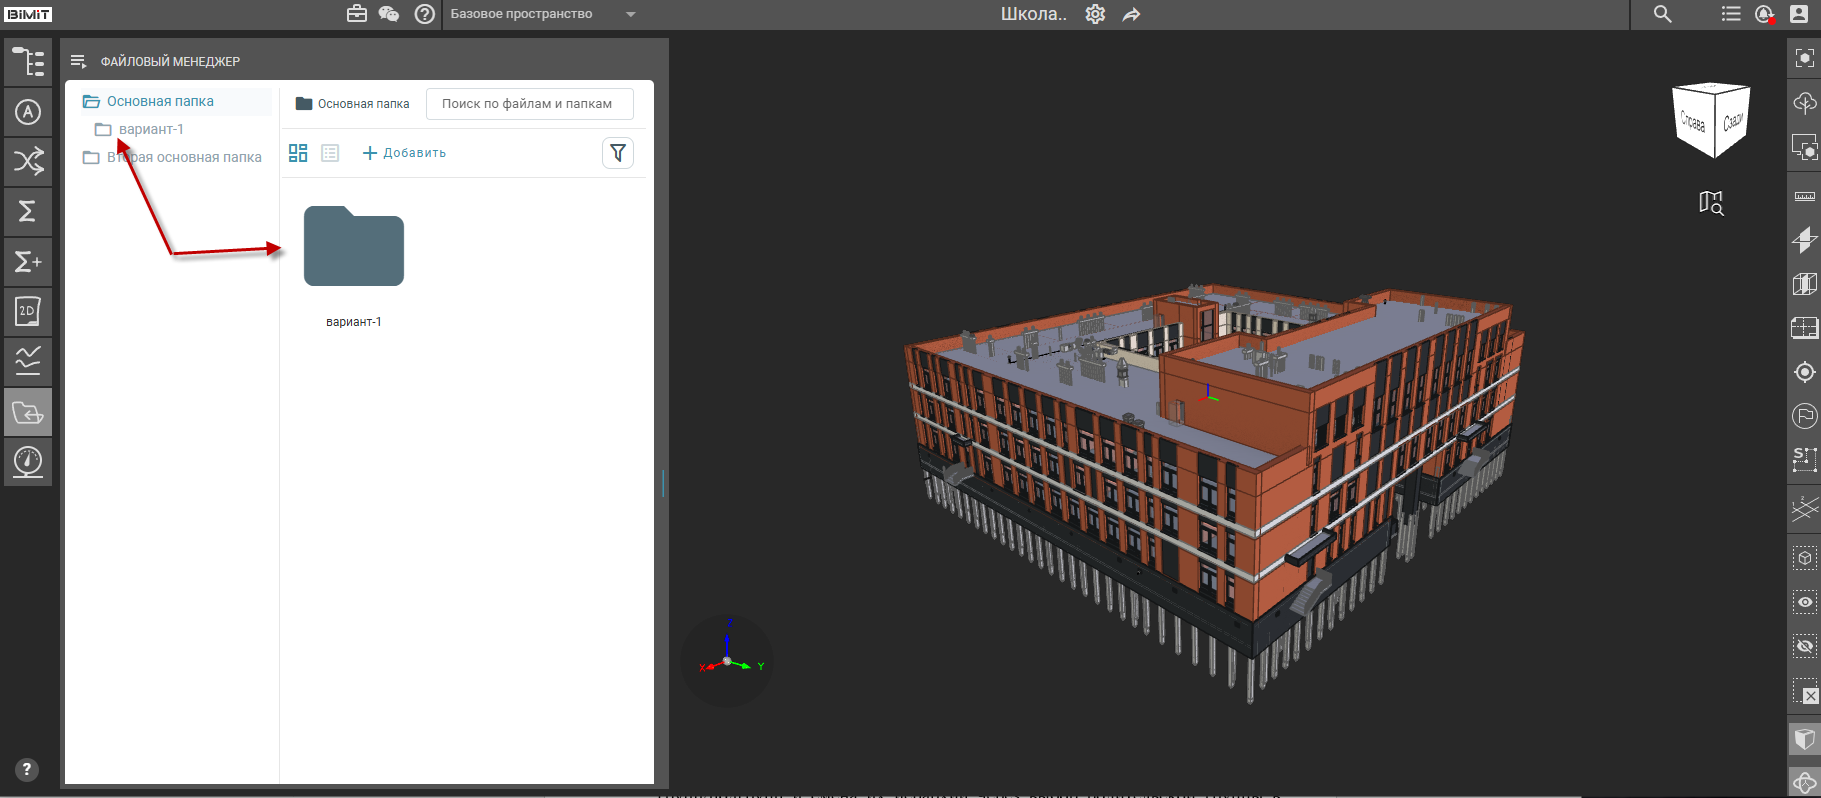This screenshot has height=798, width=1821.
Task: Open the map search icon
Action: pos(1711,203)
